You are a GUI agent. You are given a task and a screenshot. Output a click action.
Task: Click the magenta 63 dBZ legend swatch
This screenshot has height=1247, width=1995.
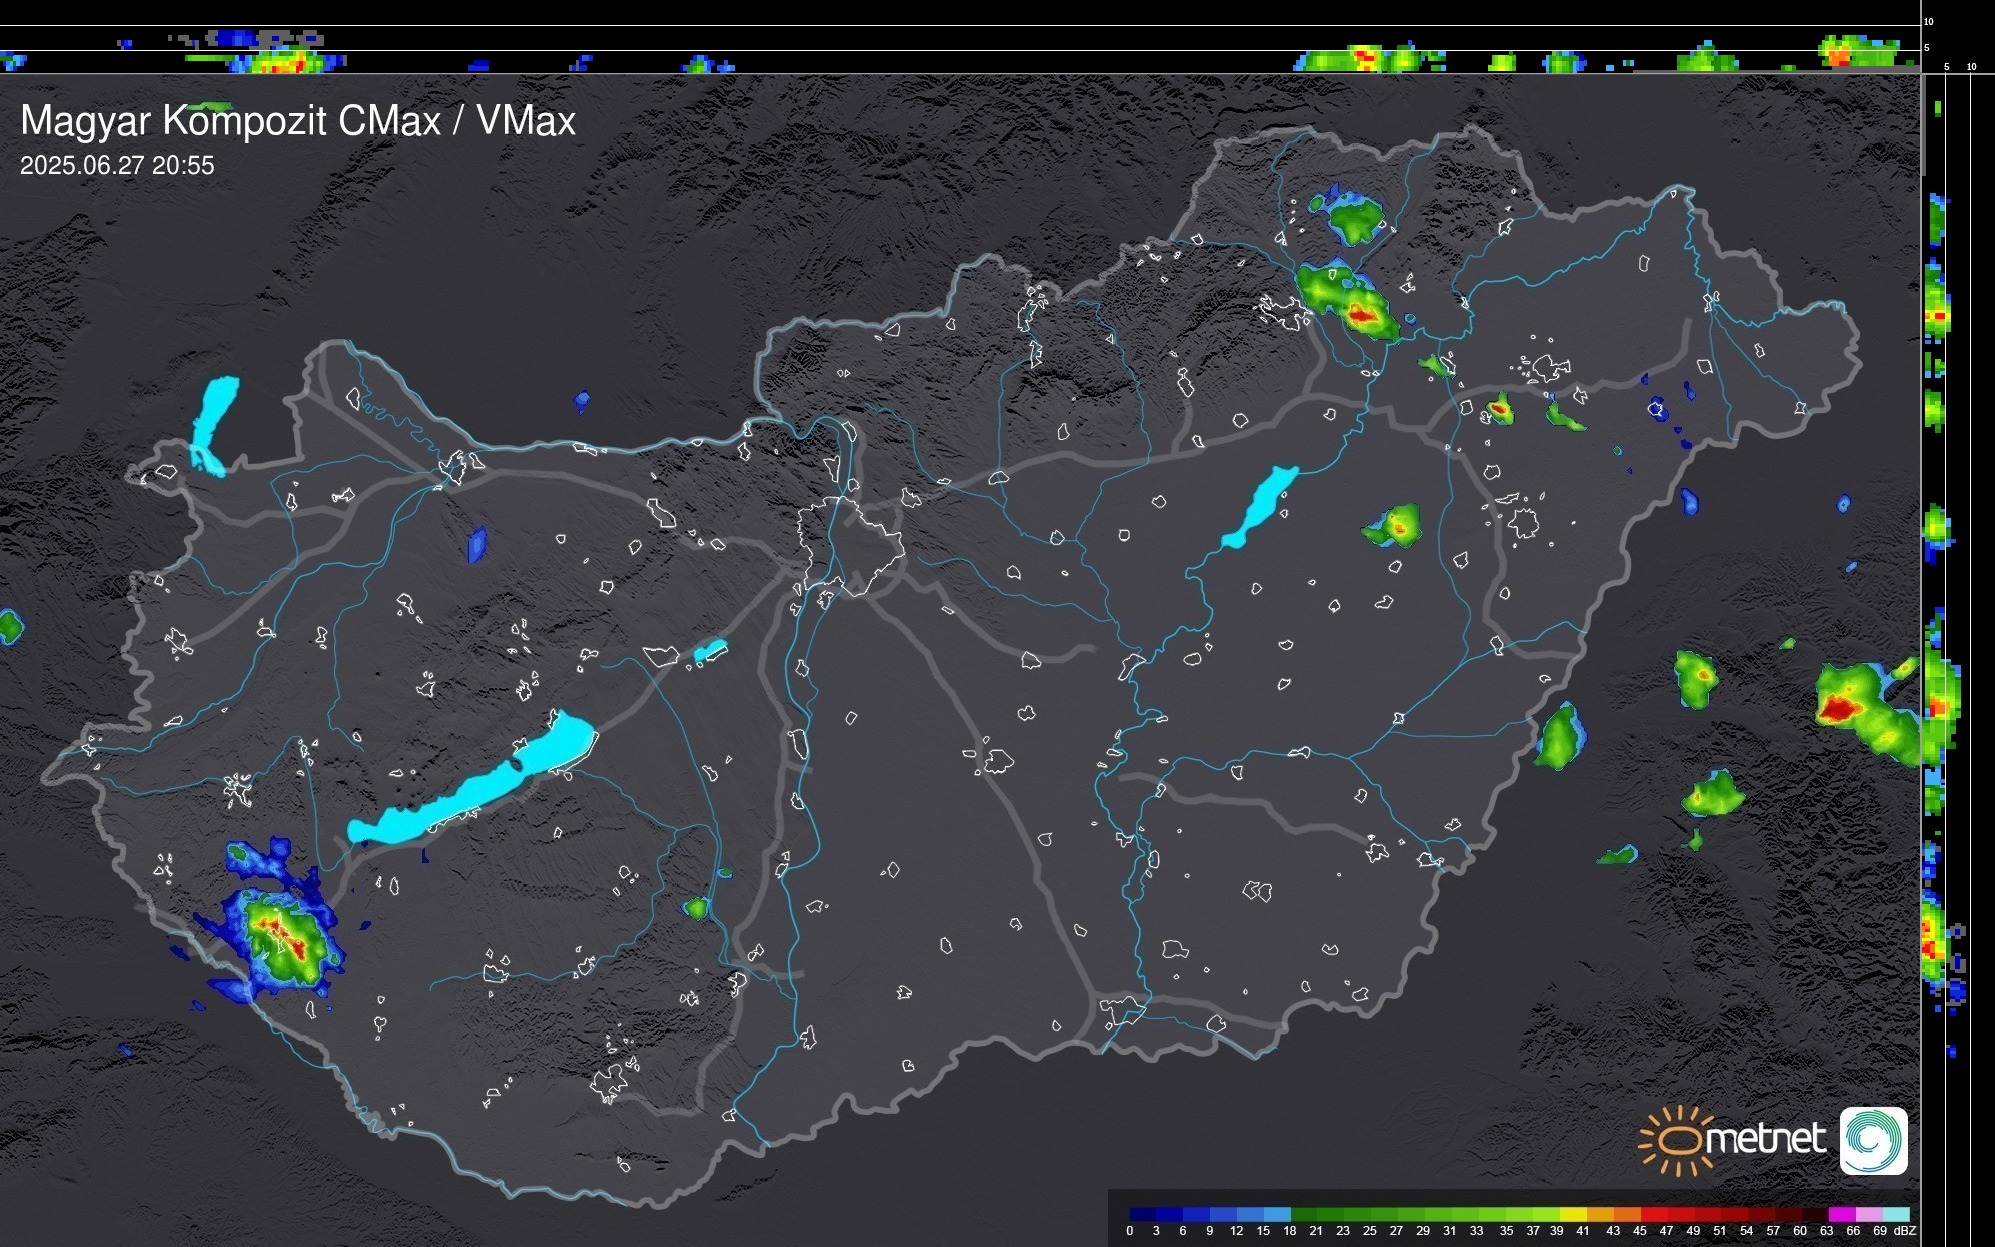pos(1841,1214)
